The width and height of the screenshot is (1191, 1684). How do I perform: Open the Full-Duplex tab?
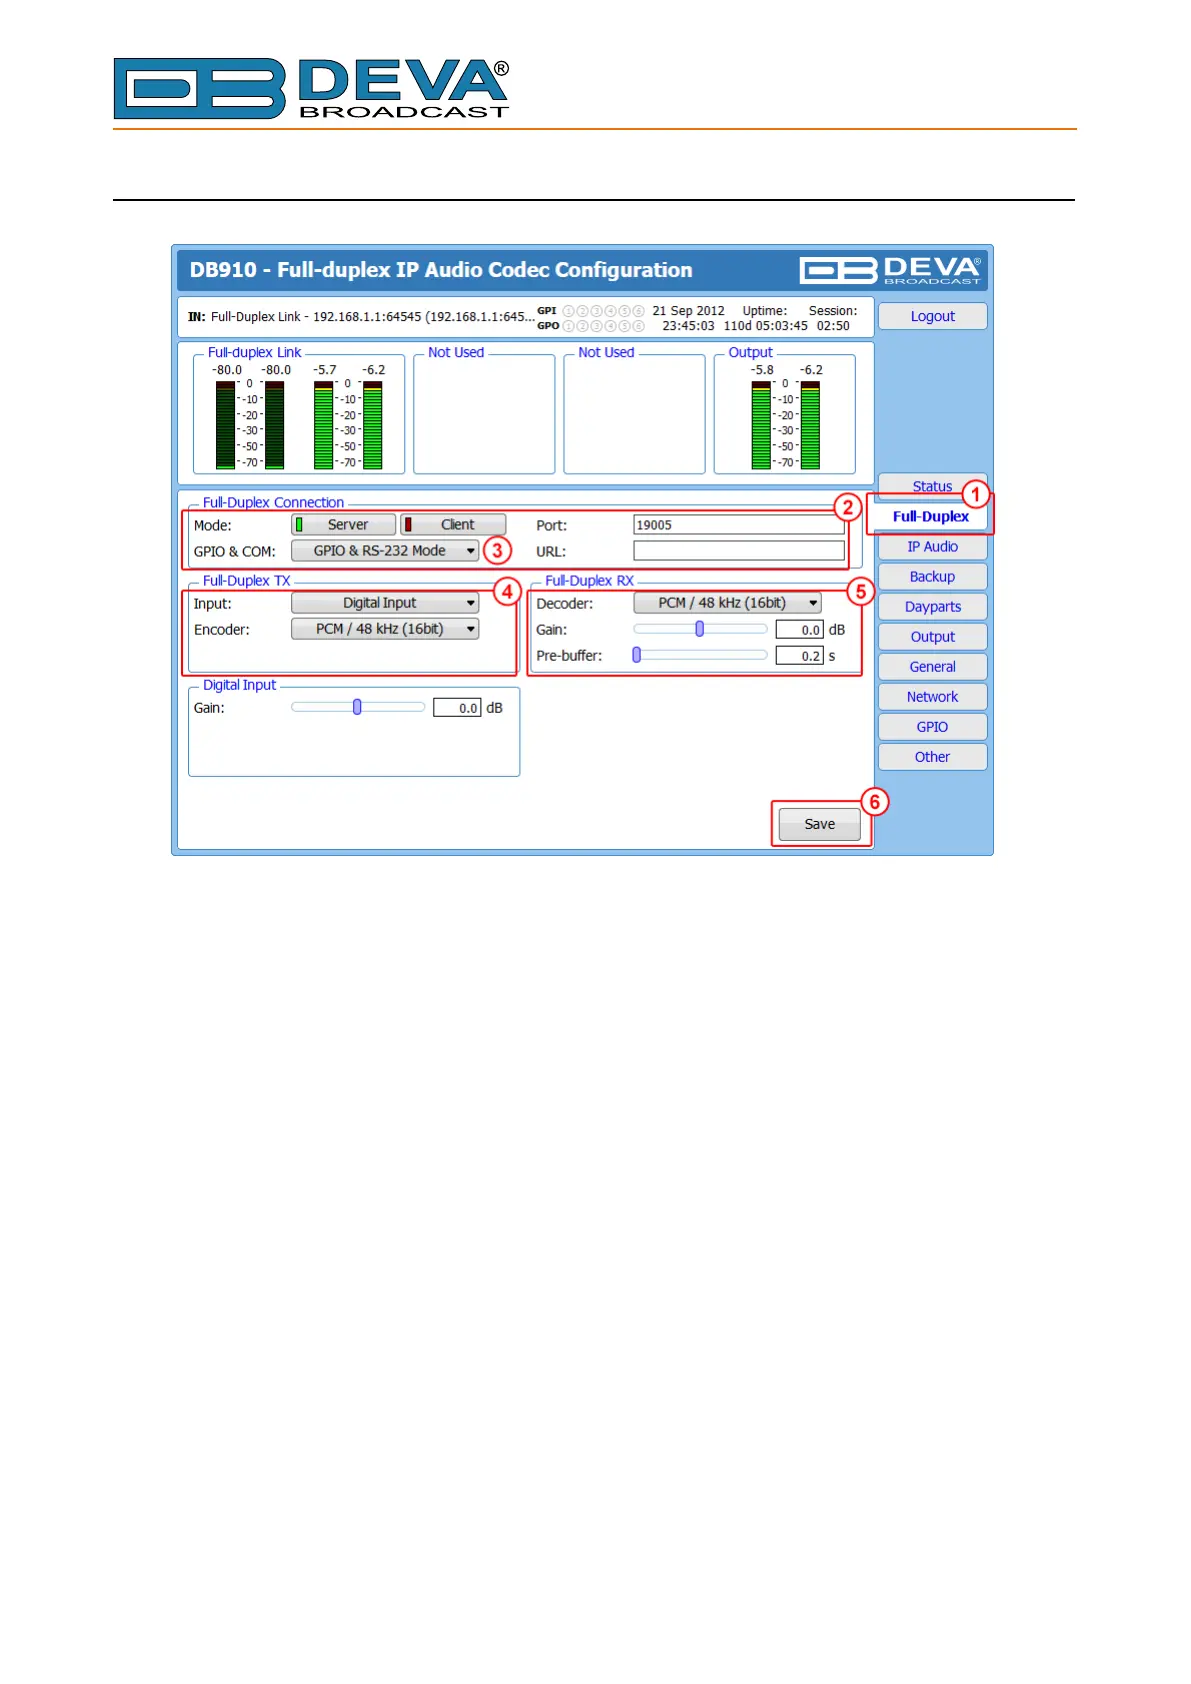(930, 516)
